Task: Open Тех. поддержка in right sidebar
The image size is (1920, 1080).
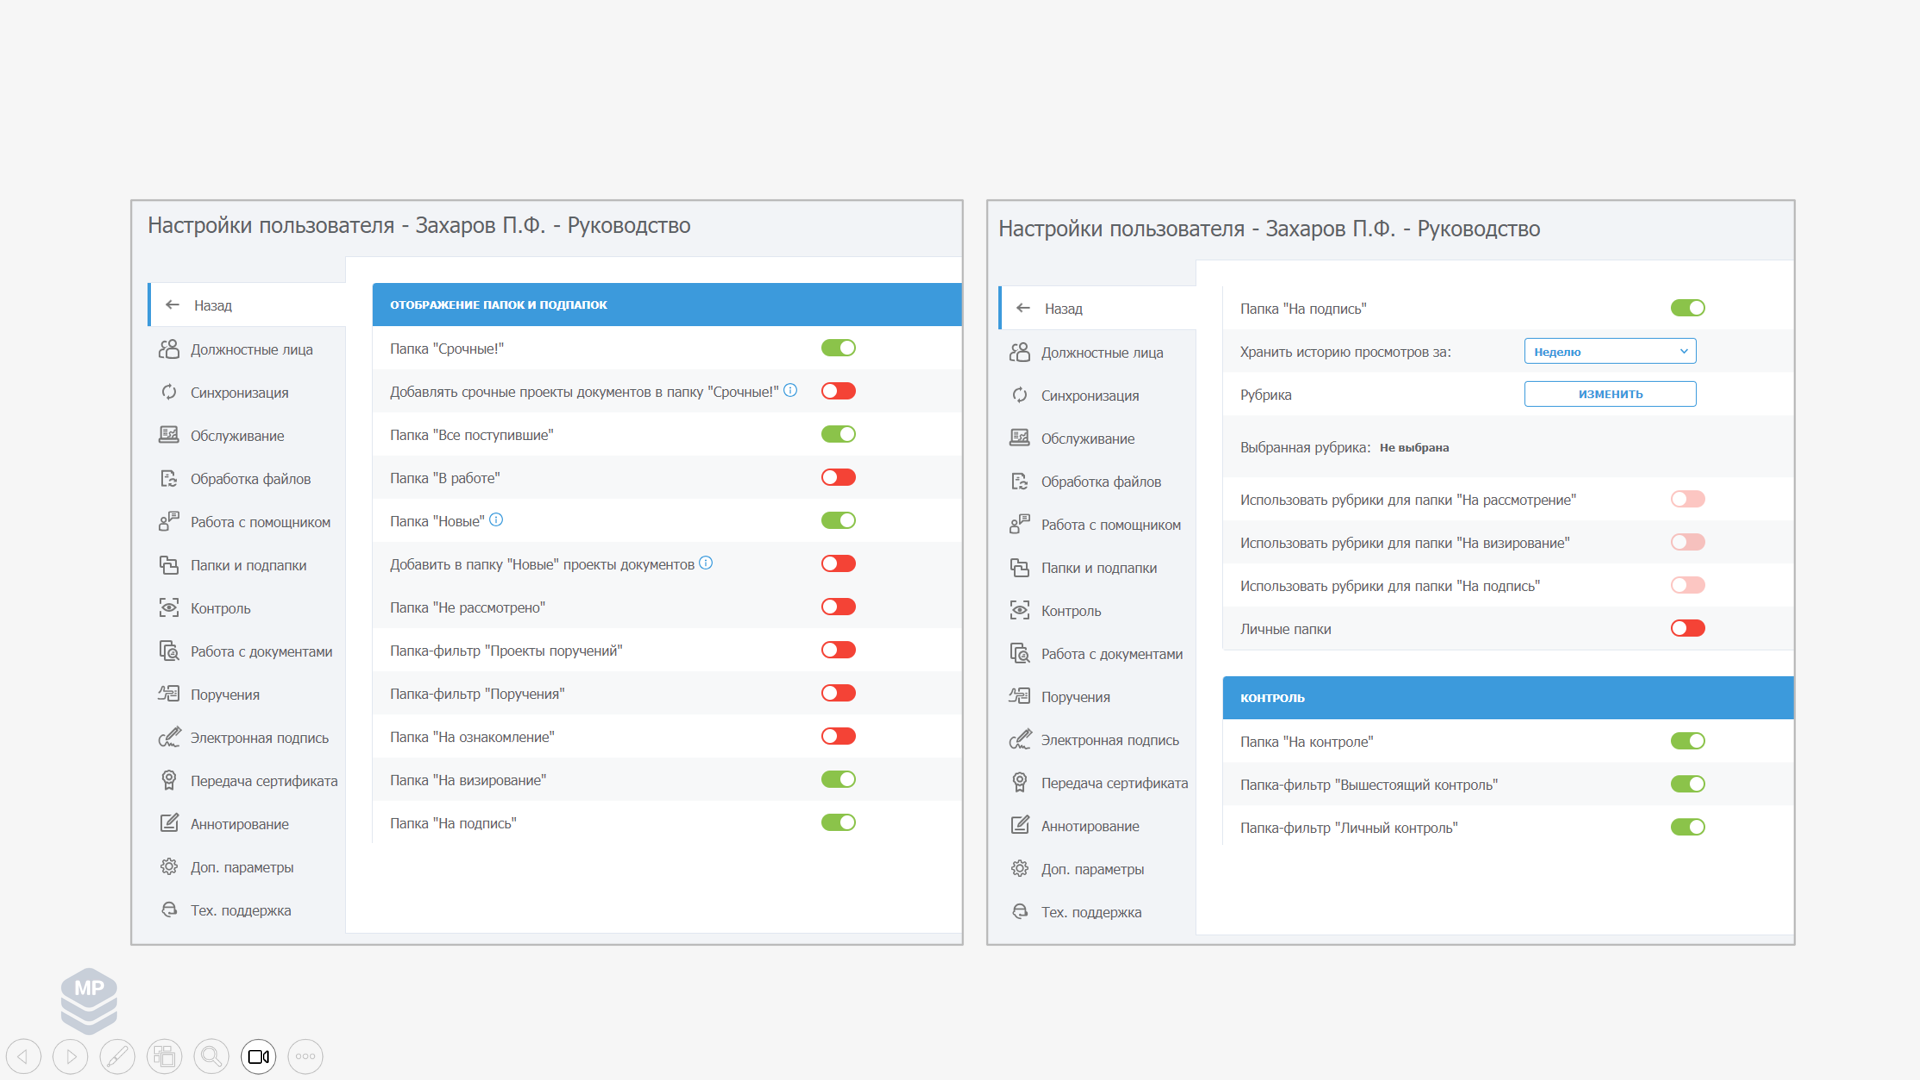Action: pos(1090,912)
